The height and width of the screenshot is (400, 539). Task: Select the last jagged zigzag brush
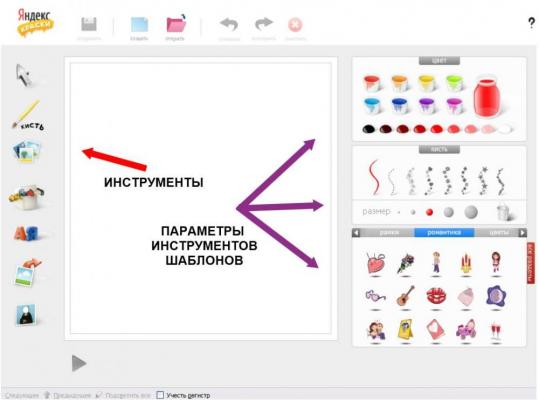pyautogui.click(x=500, y=181)
